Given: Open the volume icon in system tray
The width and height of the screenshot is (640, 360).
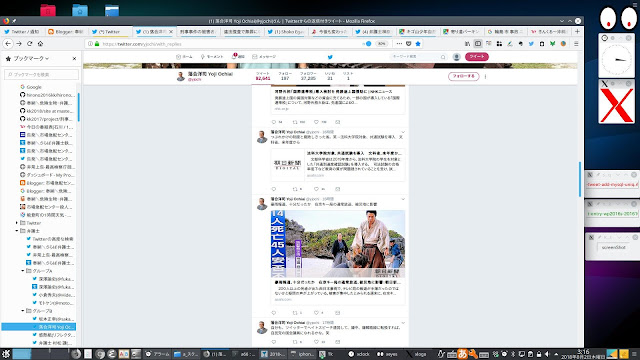Looking at the screenshot, I should 547,354.
